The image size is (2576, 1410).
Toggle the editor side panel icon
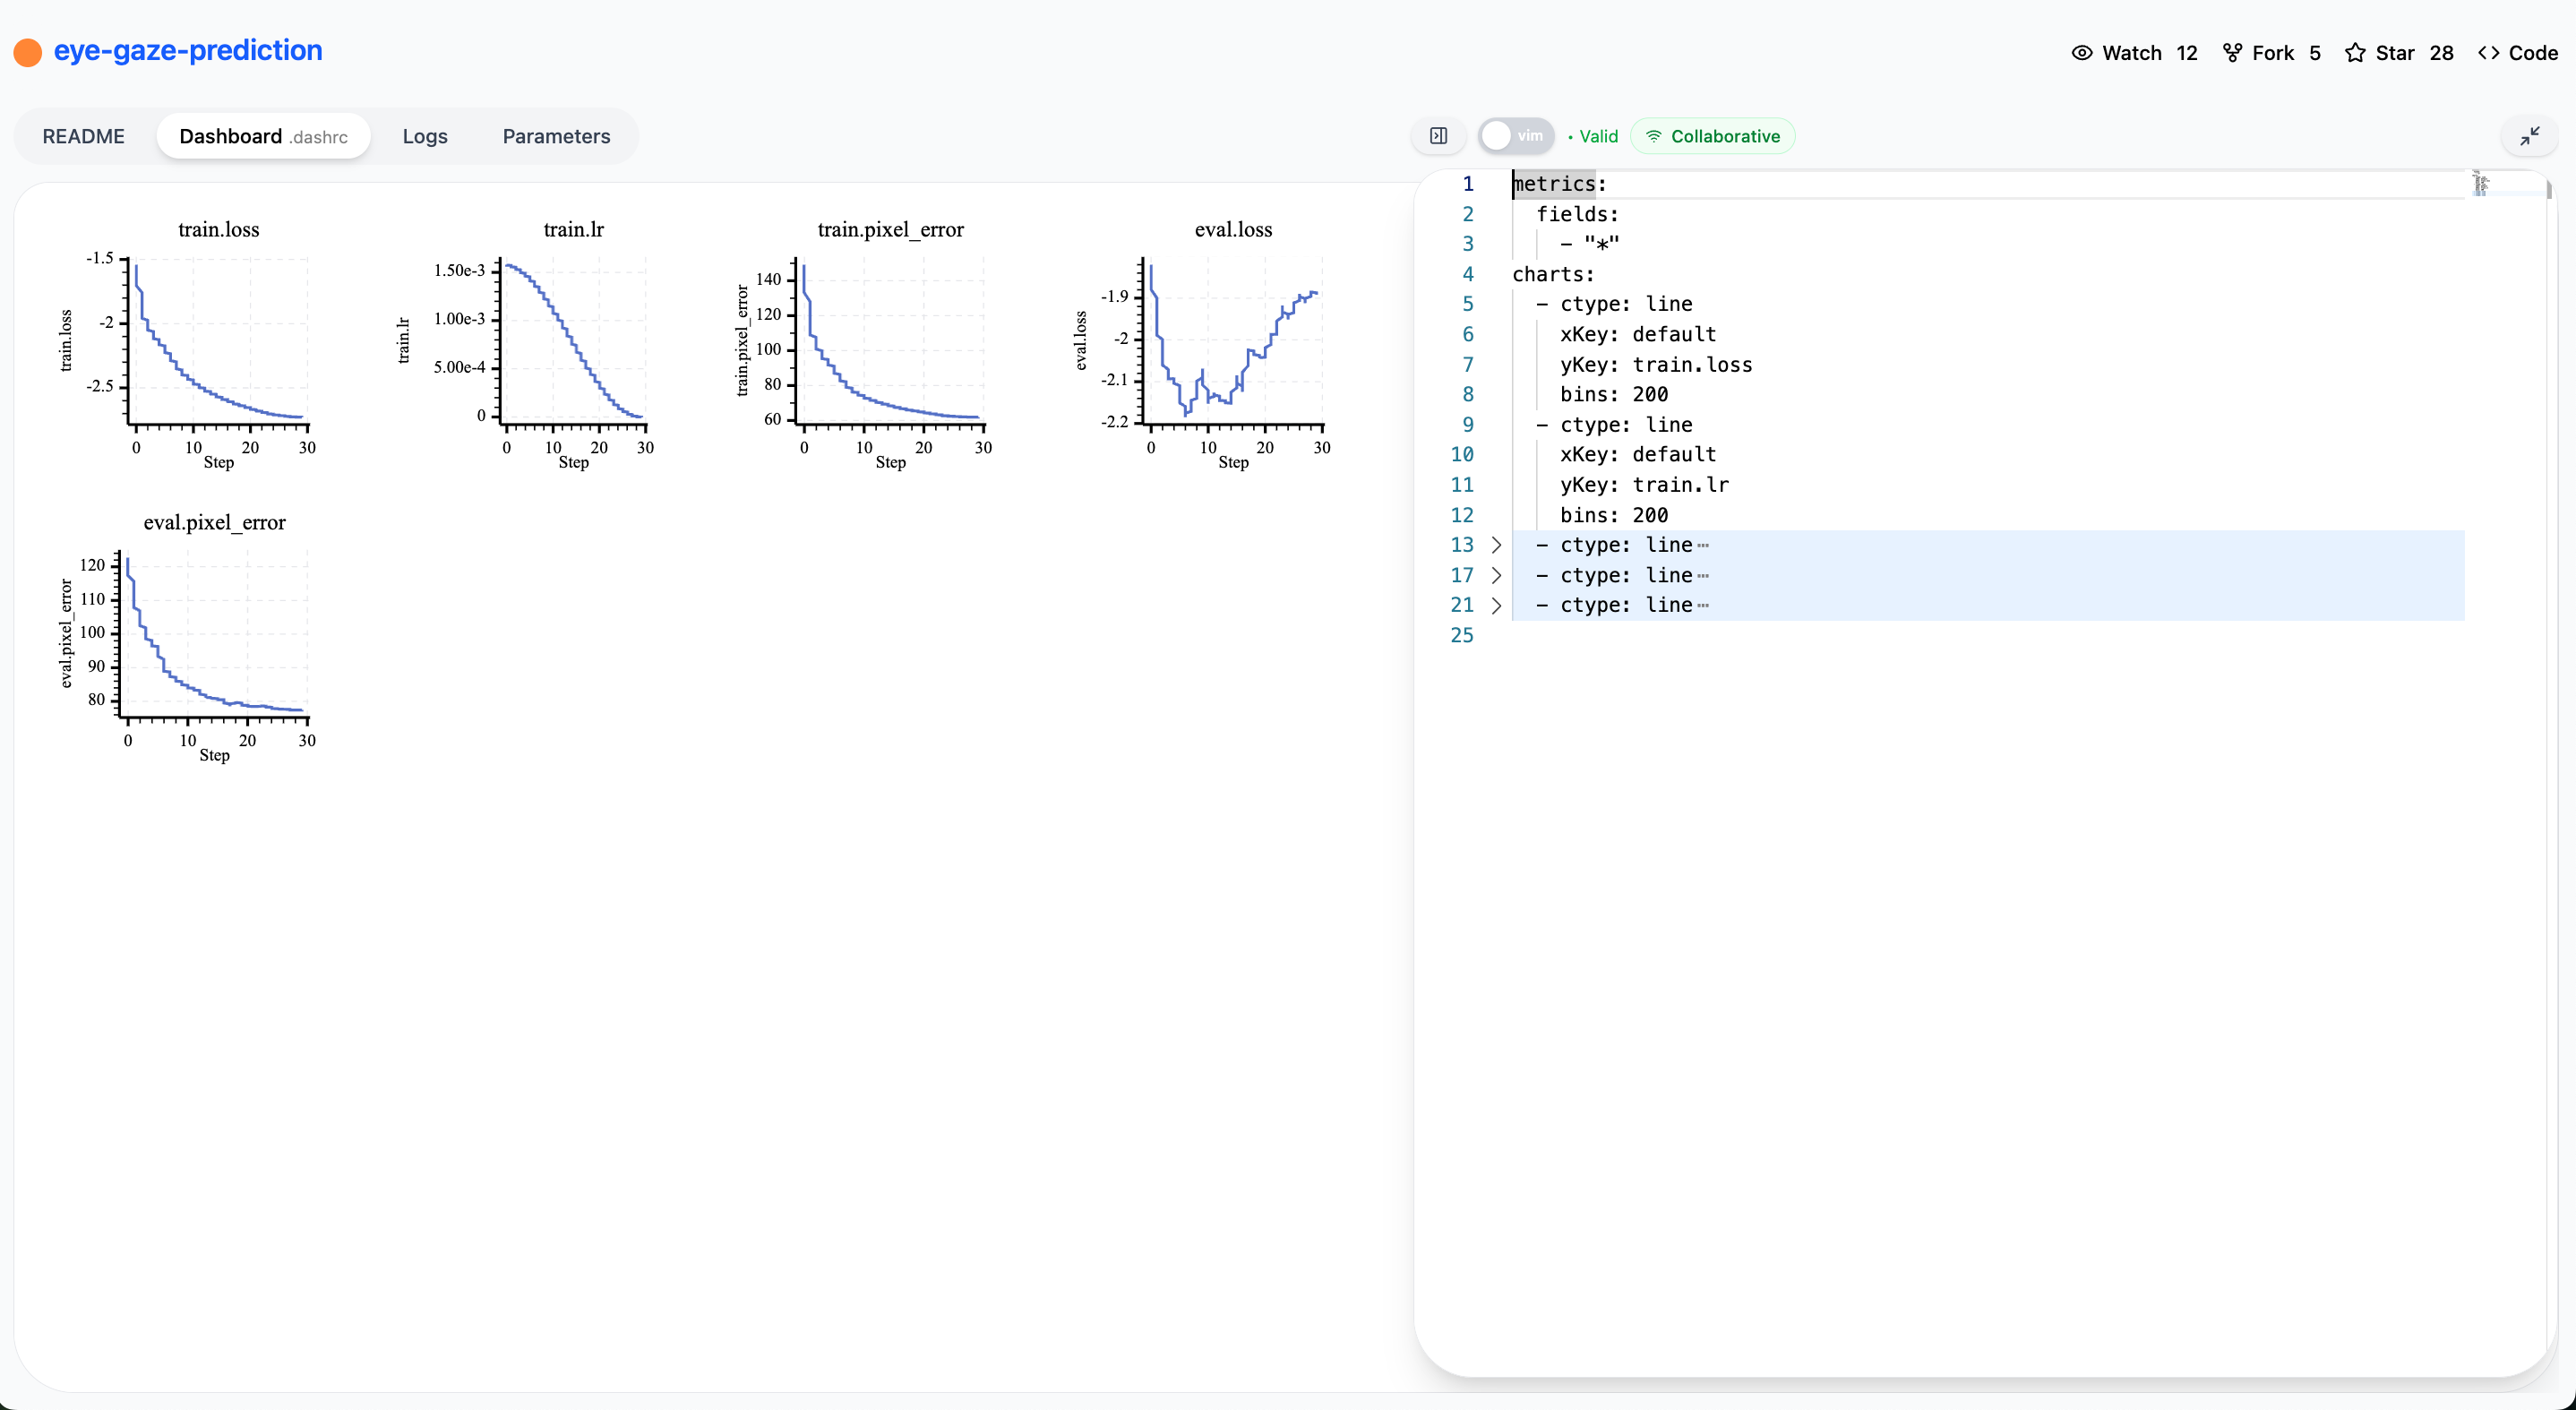(1438, 136)
